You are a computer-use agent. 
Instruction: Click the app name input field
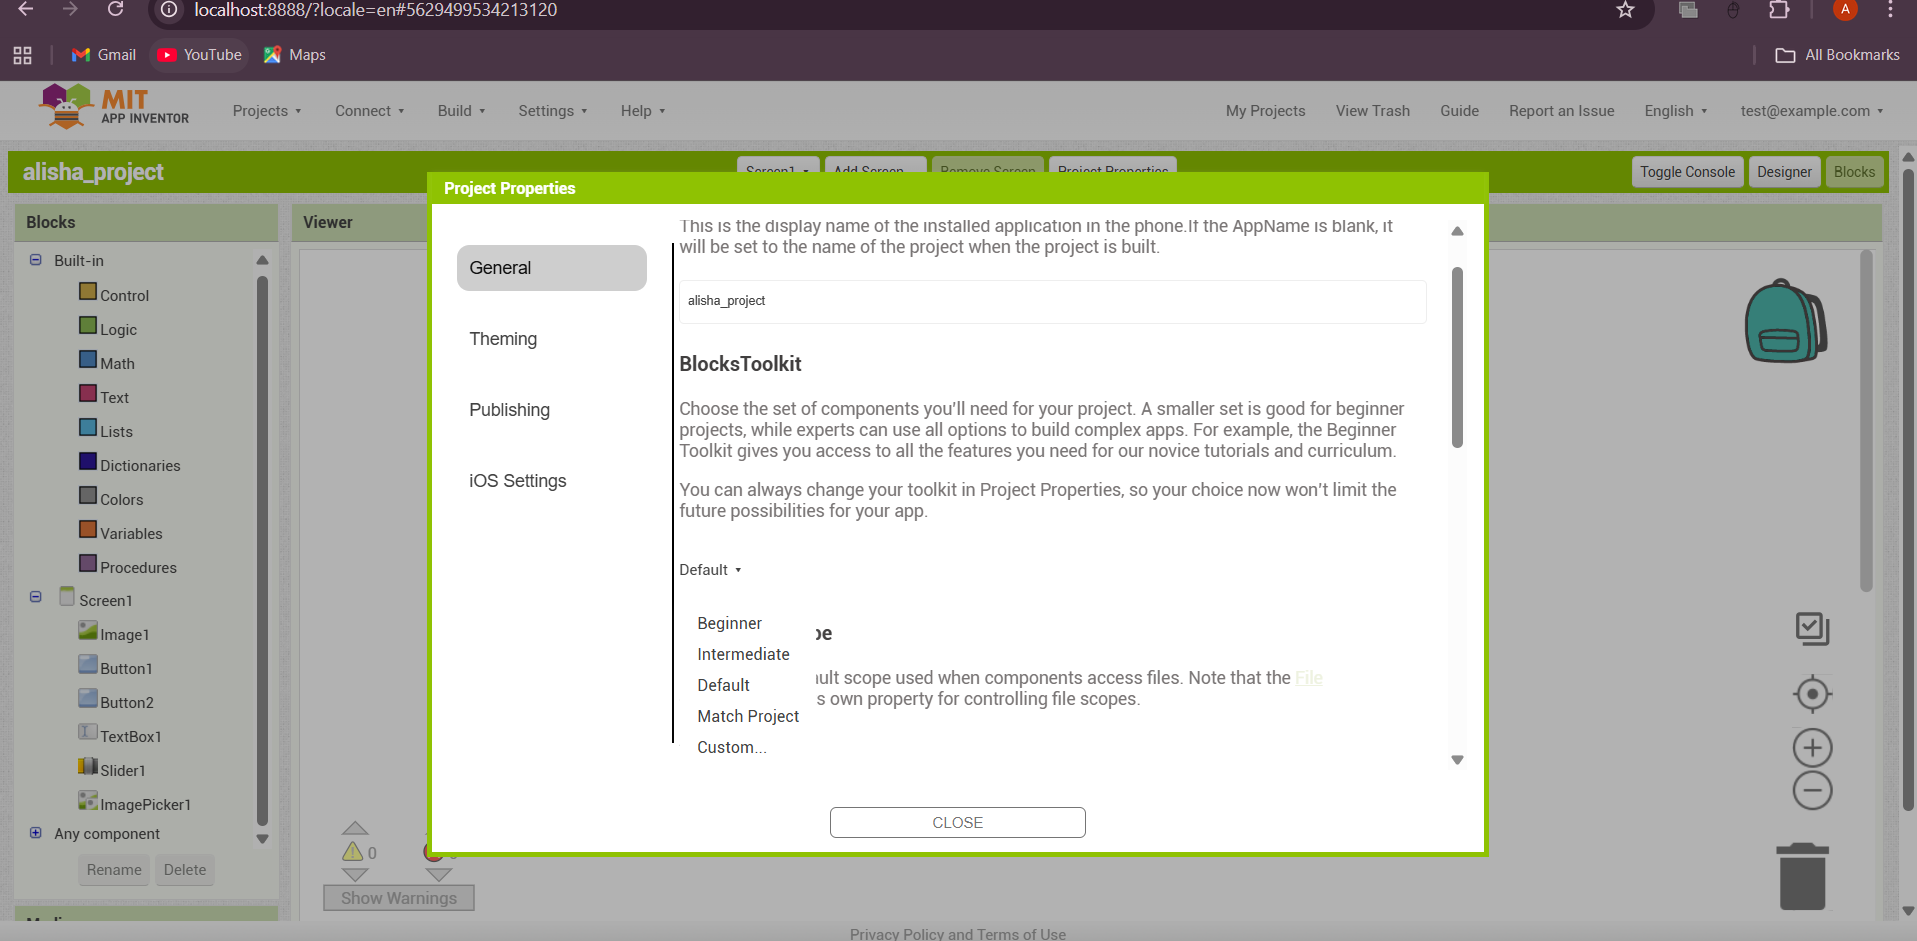tap(1051, 301)
